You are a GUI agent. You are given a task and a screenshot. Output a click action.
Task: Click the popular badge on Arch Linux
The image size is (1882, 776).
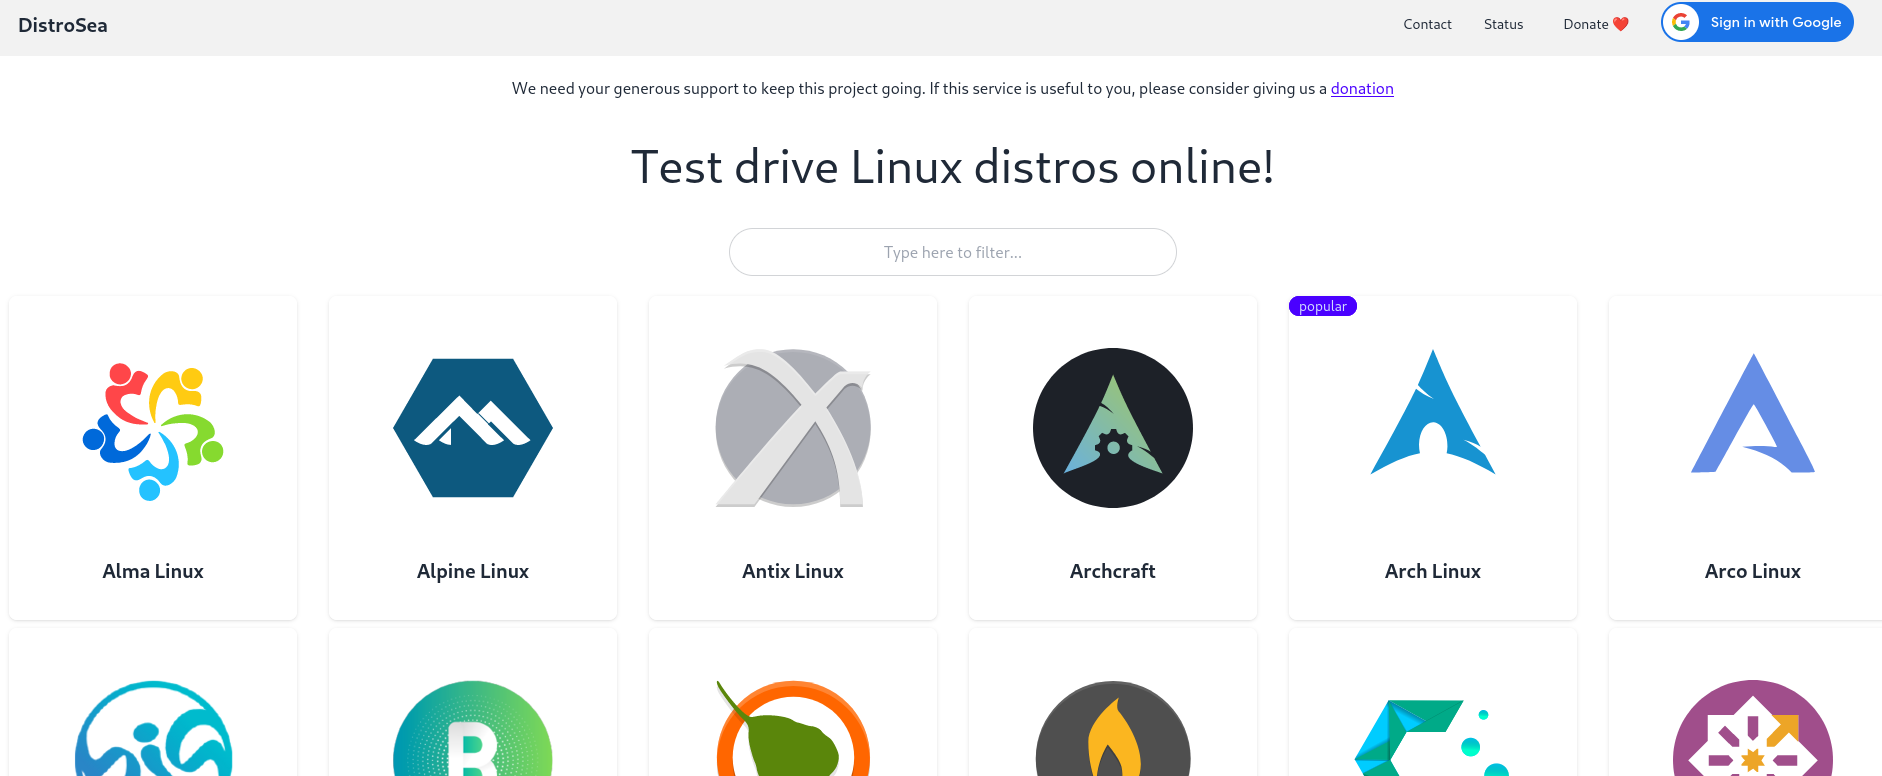tap(1323, 306)
